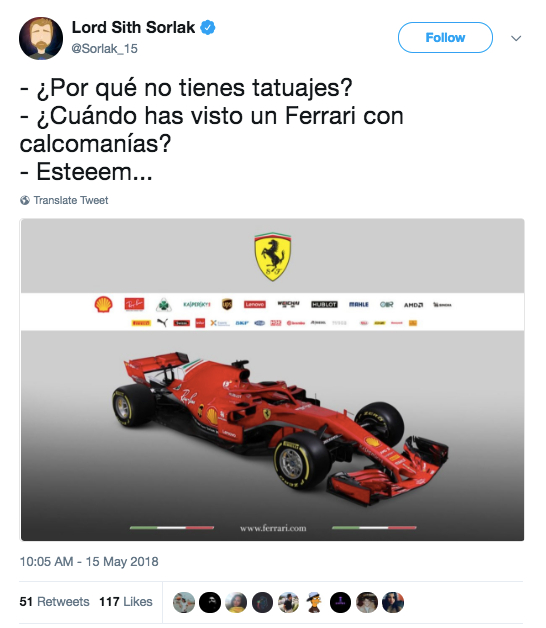Open the first liker avatar

point(184,602)
